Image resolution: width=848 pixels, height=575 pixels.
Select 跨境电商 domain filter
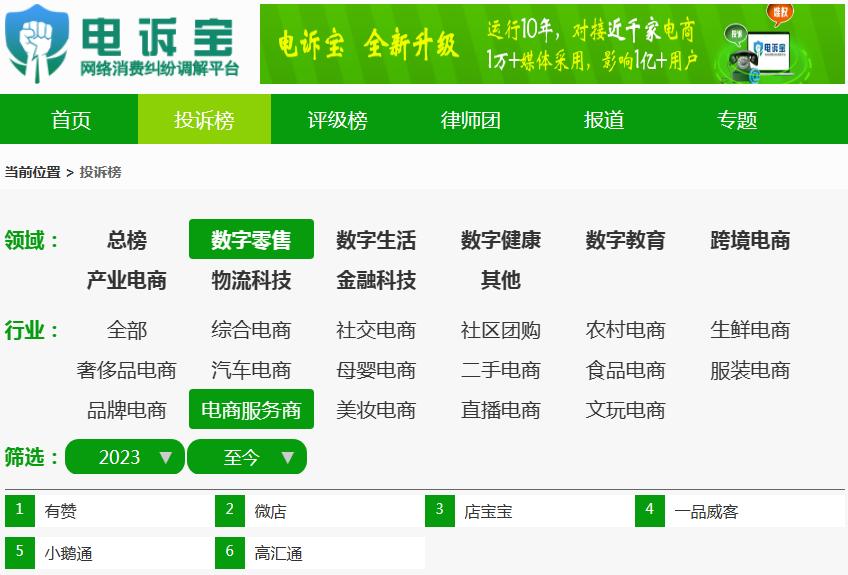750,240
